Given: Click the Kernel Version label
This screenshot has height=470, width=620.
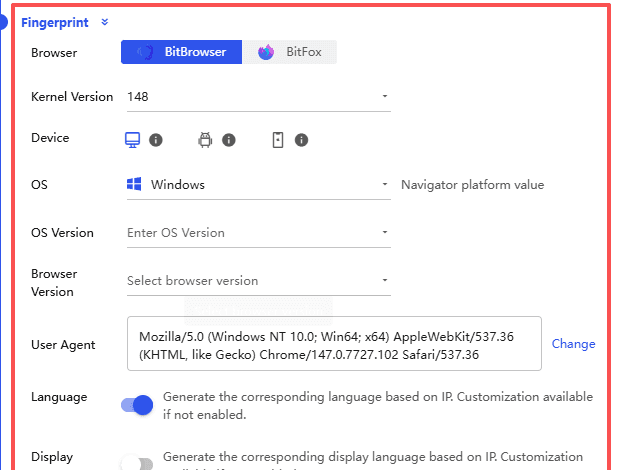Looking at the screenshot, I should coord(72,97).
